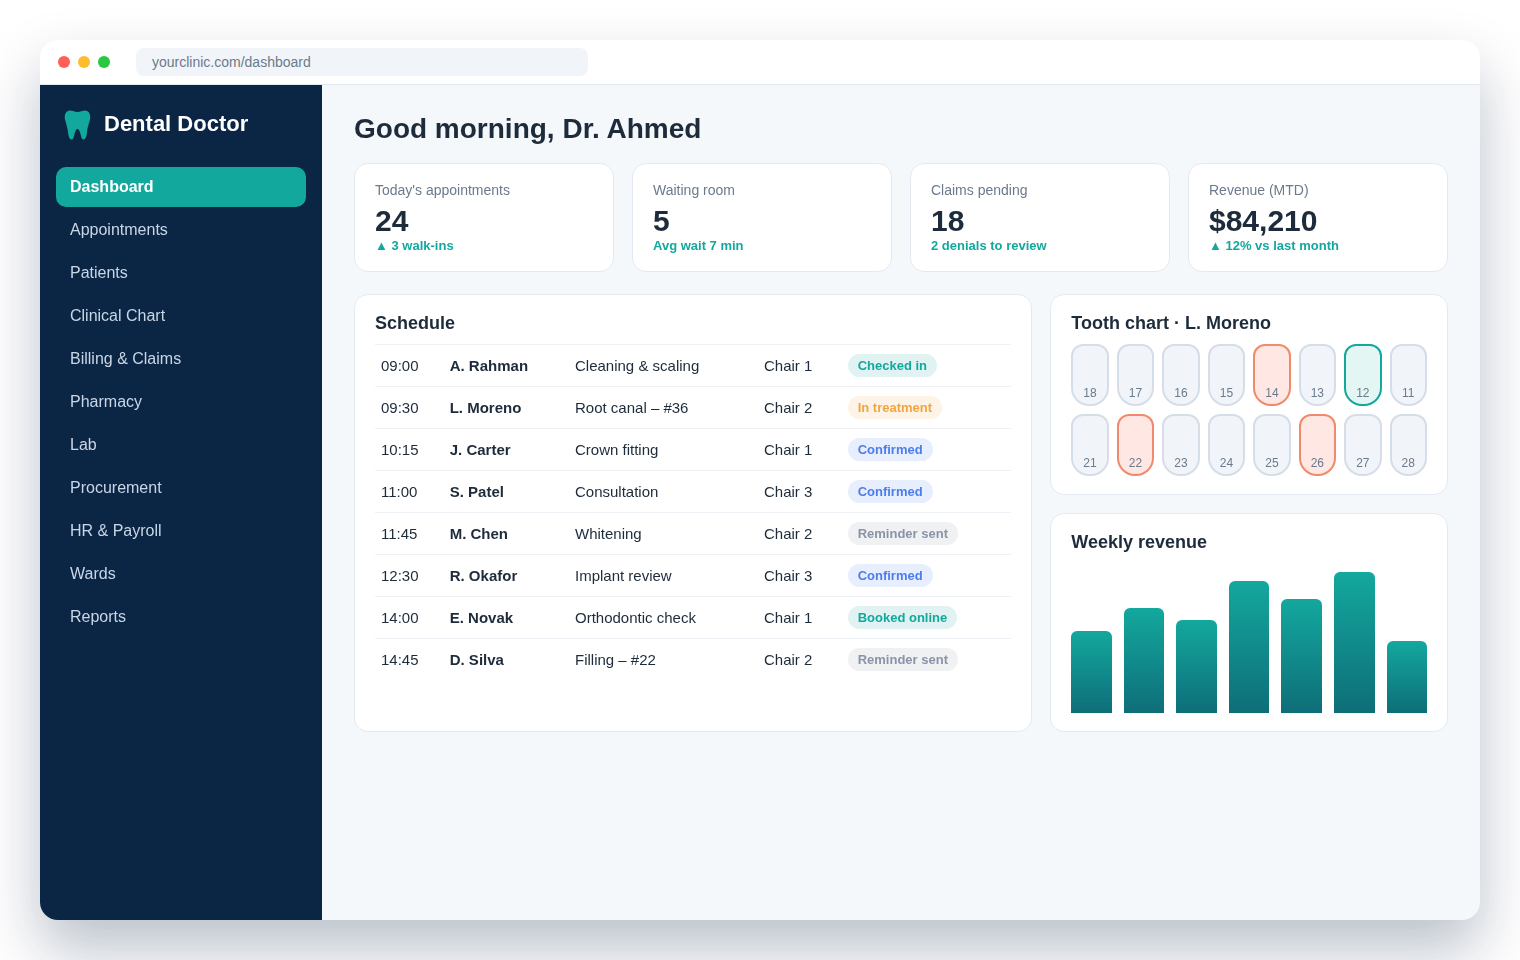Open HR & Payroll
The image size is (1520, 960).
click(x=181, y=531)
